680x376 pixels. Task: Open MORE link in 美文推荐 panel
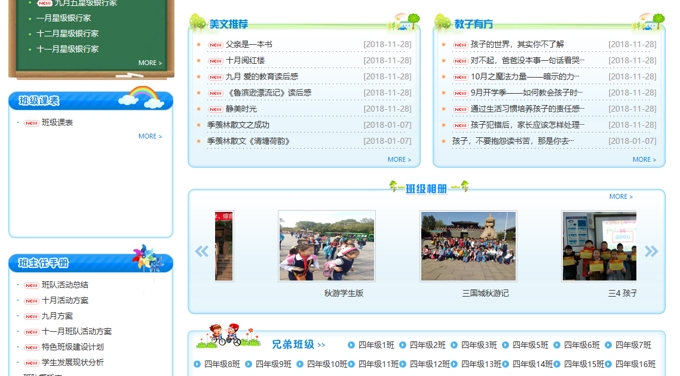[399, 160]
